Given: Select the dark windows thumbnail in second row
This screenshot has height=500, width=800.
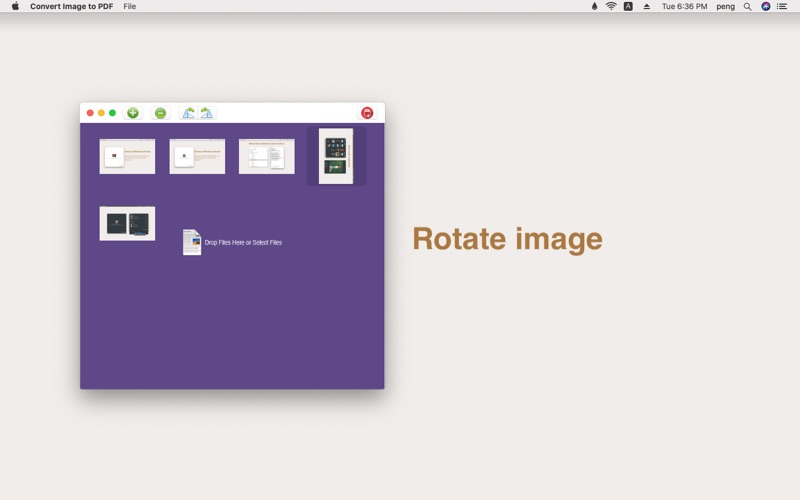Looking at the screenshot, I should pos(127,223).
